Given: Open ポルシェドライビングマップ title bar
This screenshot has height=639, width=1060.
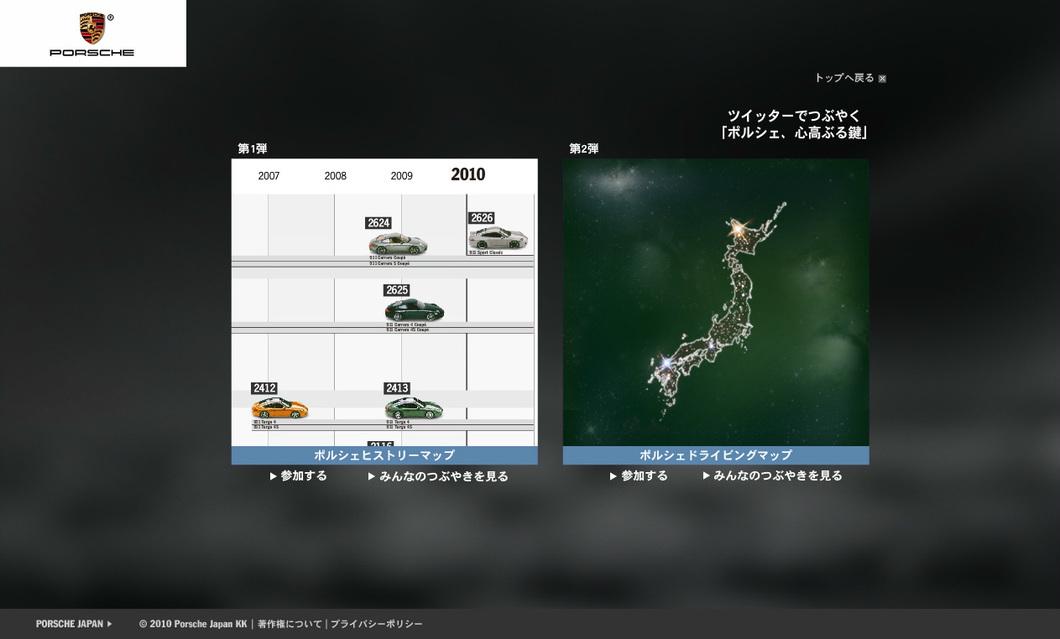Looking at the screenshot, I should tap(715, 455).
